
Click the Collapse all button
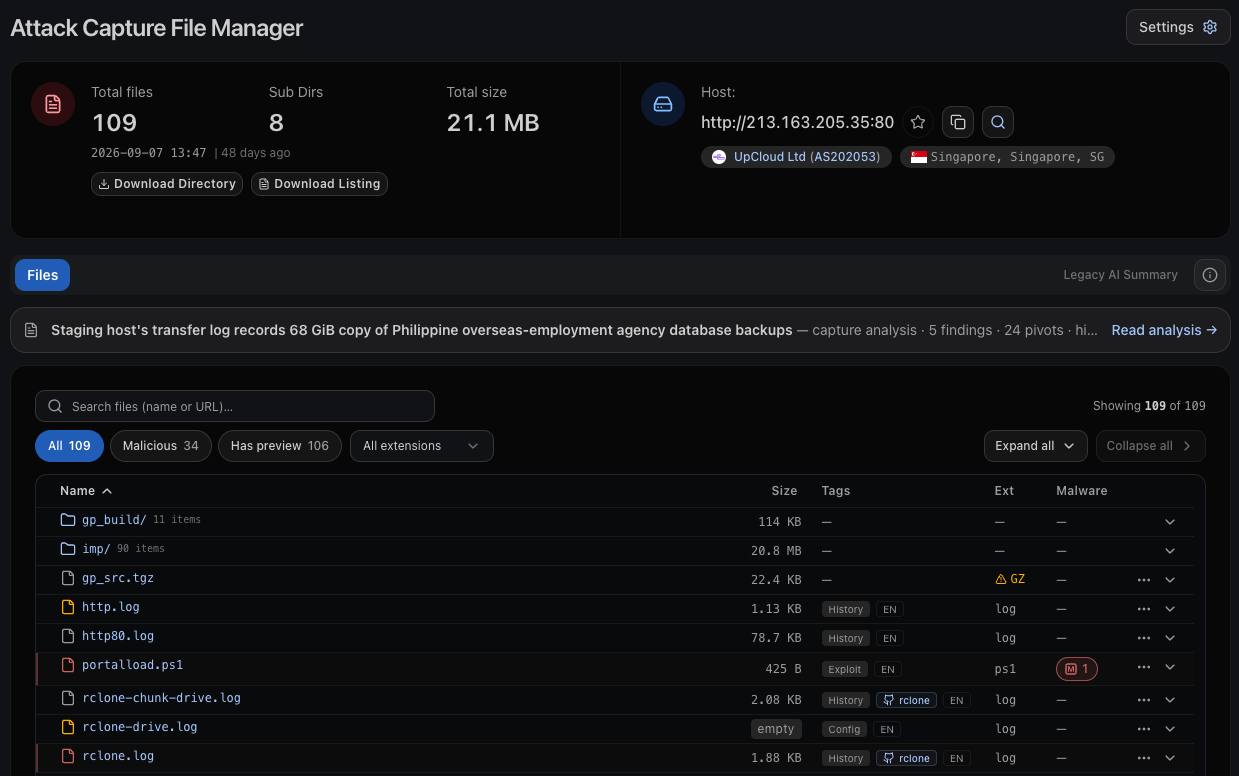(1150, 446)
